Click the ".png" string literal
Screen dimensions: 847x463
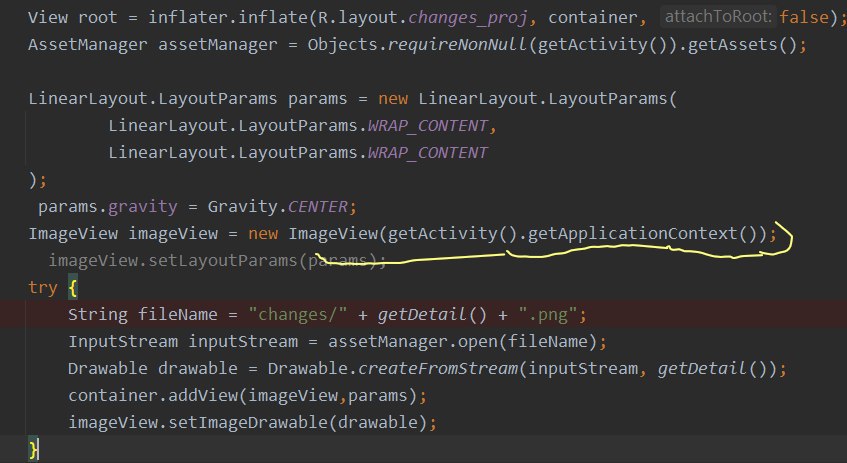[548, 314]
